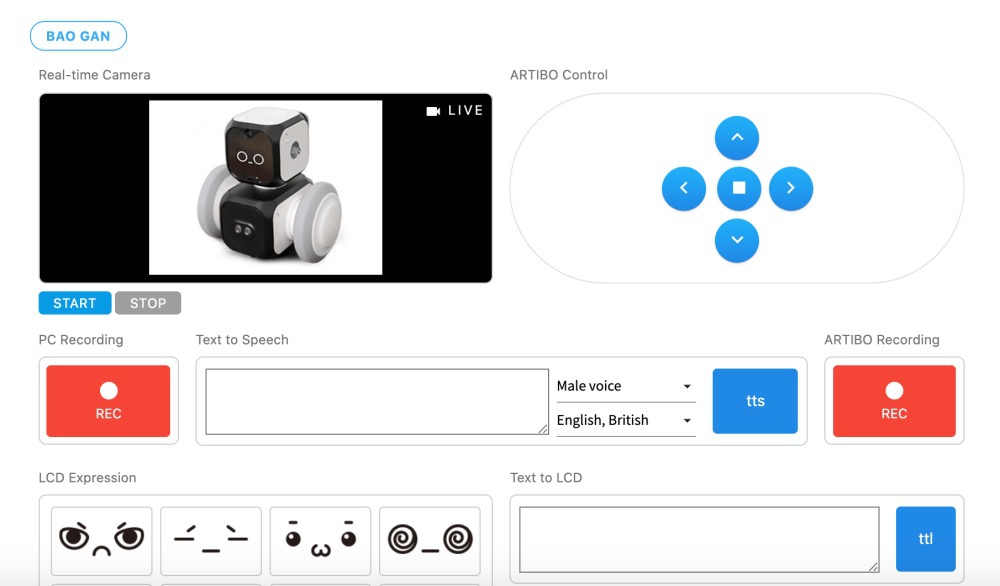The width and height of the screenshot is (1000, 586).
Task: Click the START camera button
Action: coord(75,303)
